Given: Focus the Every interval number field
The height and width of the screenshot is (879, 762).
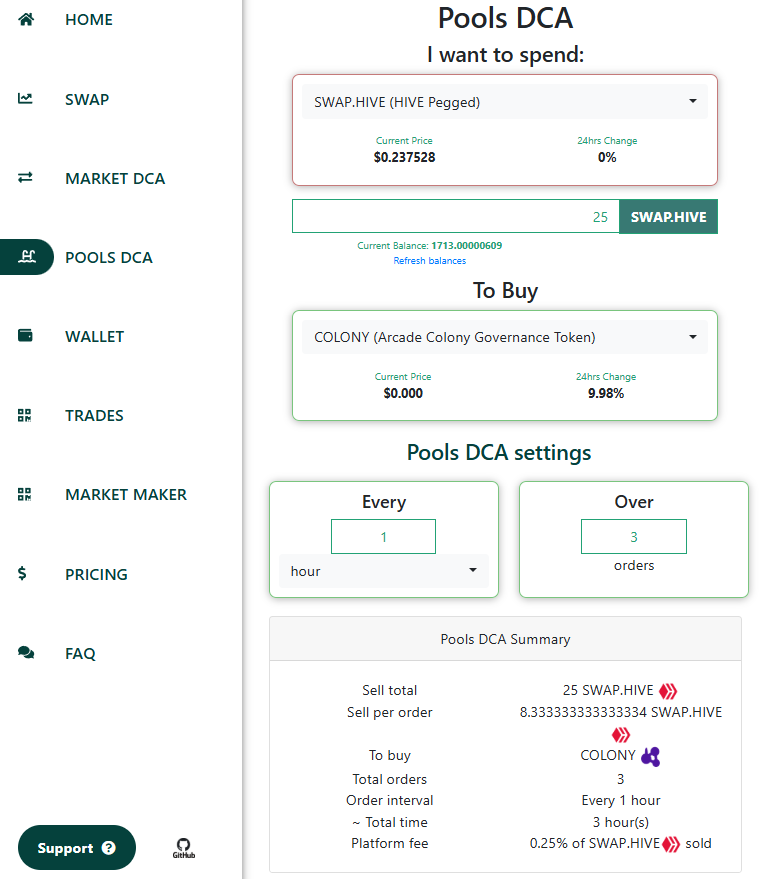Looking at the screenshot, I should 384,536.
